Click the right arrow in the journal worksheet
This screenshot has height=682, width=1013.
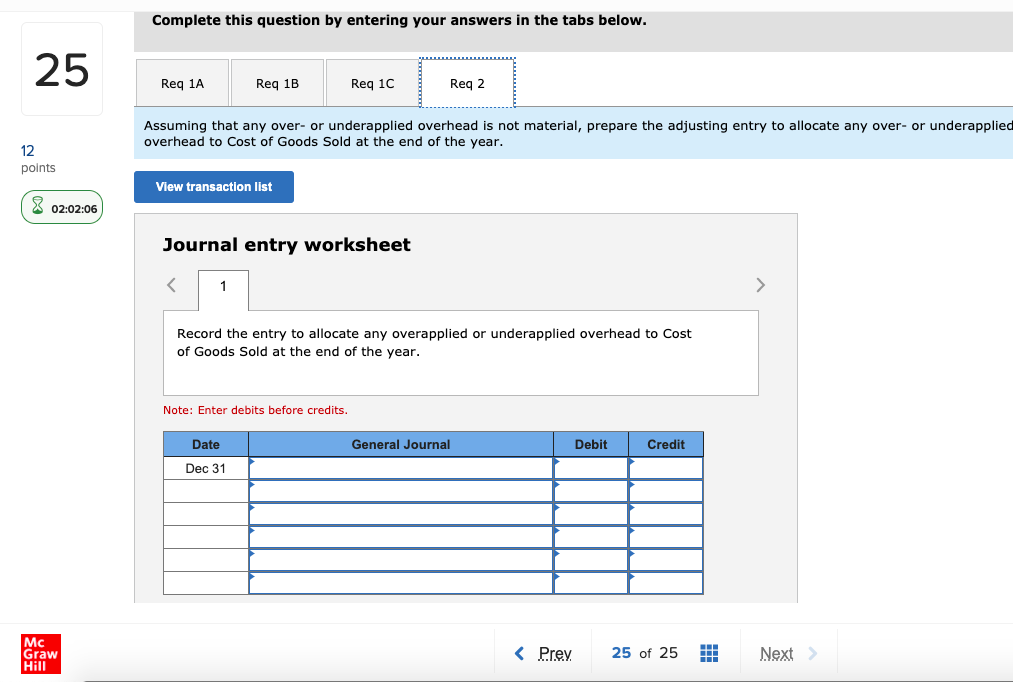760,285
